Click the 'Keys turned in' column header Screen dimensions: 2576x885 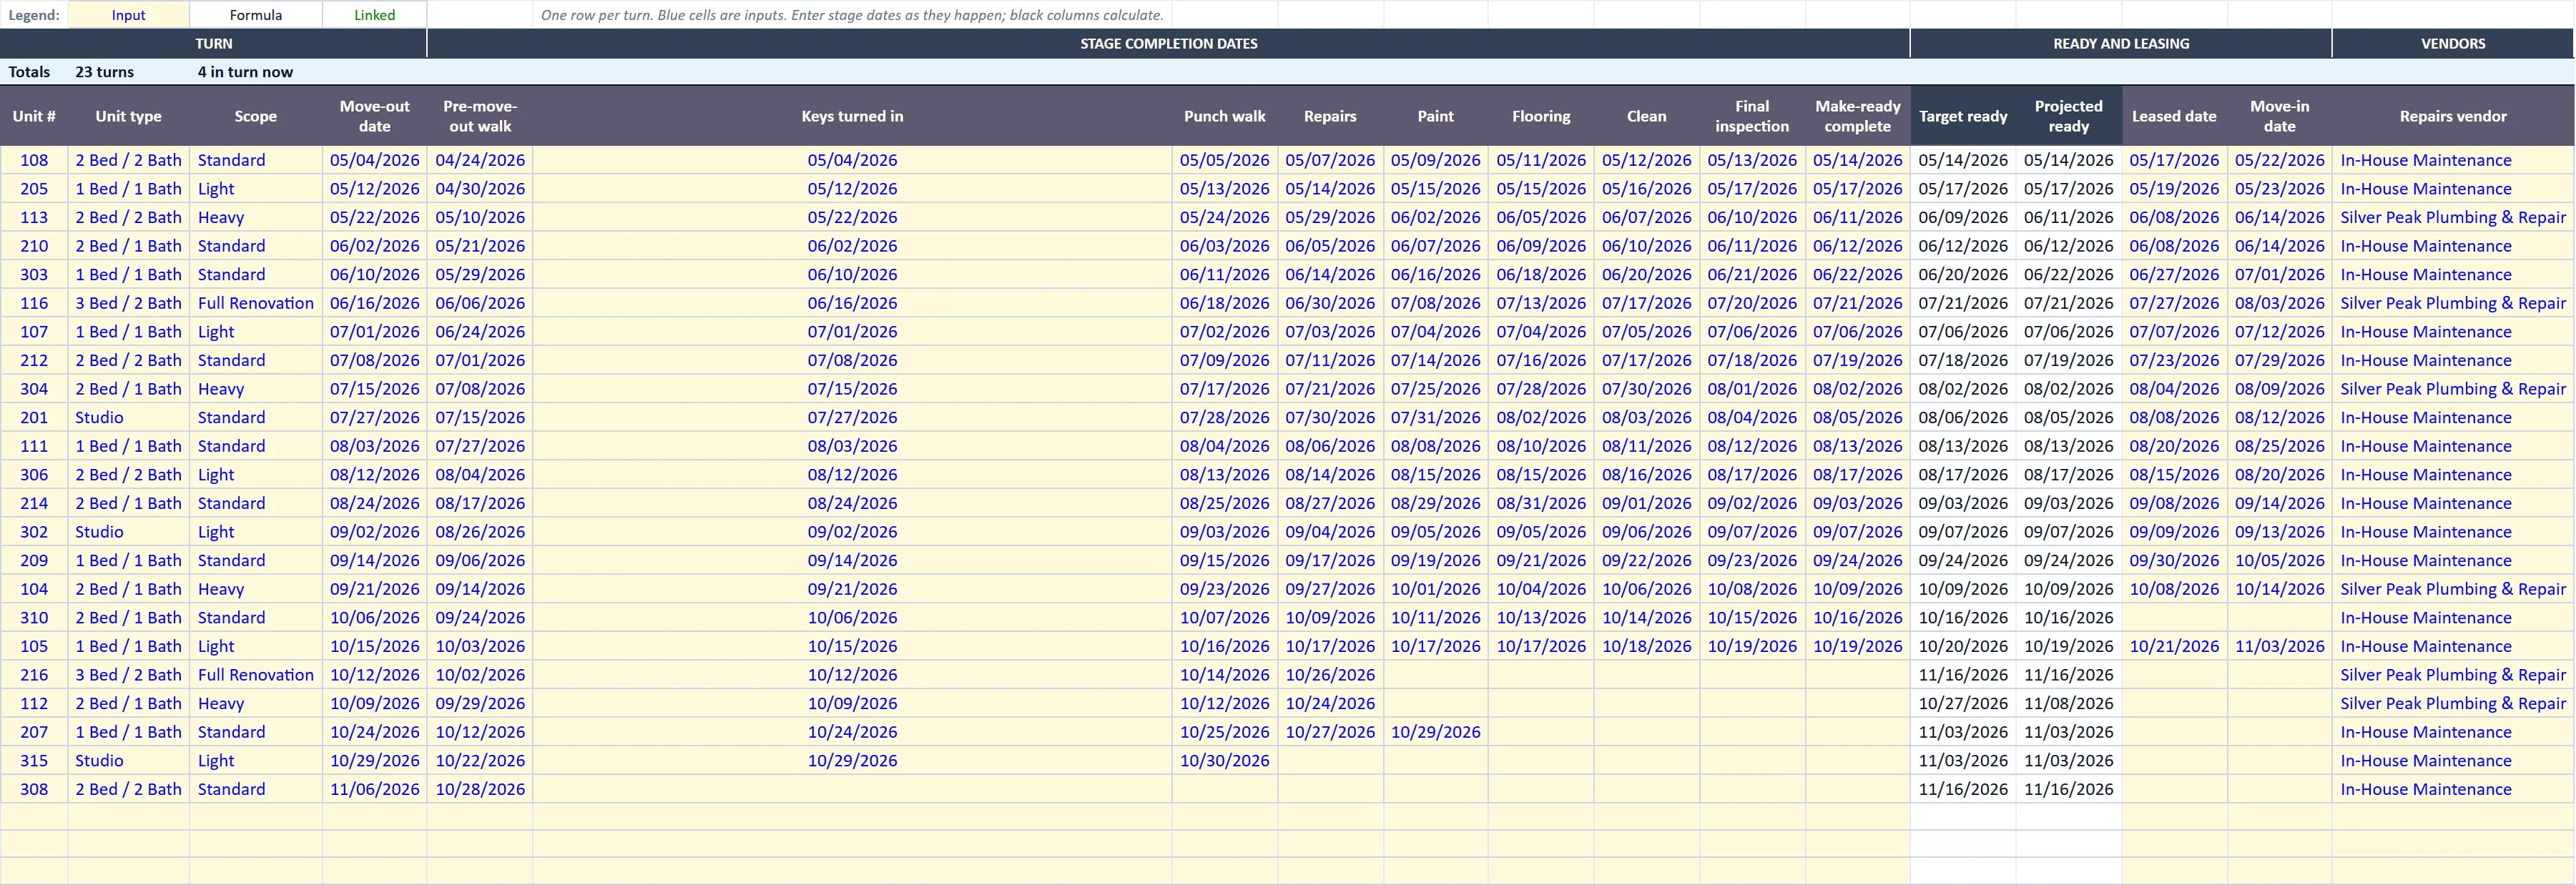coord(852,116)
